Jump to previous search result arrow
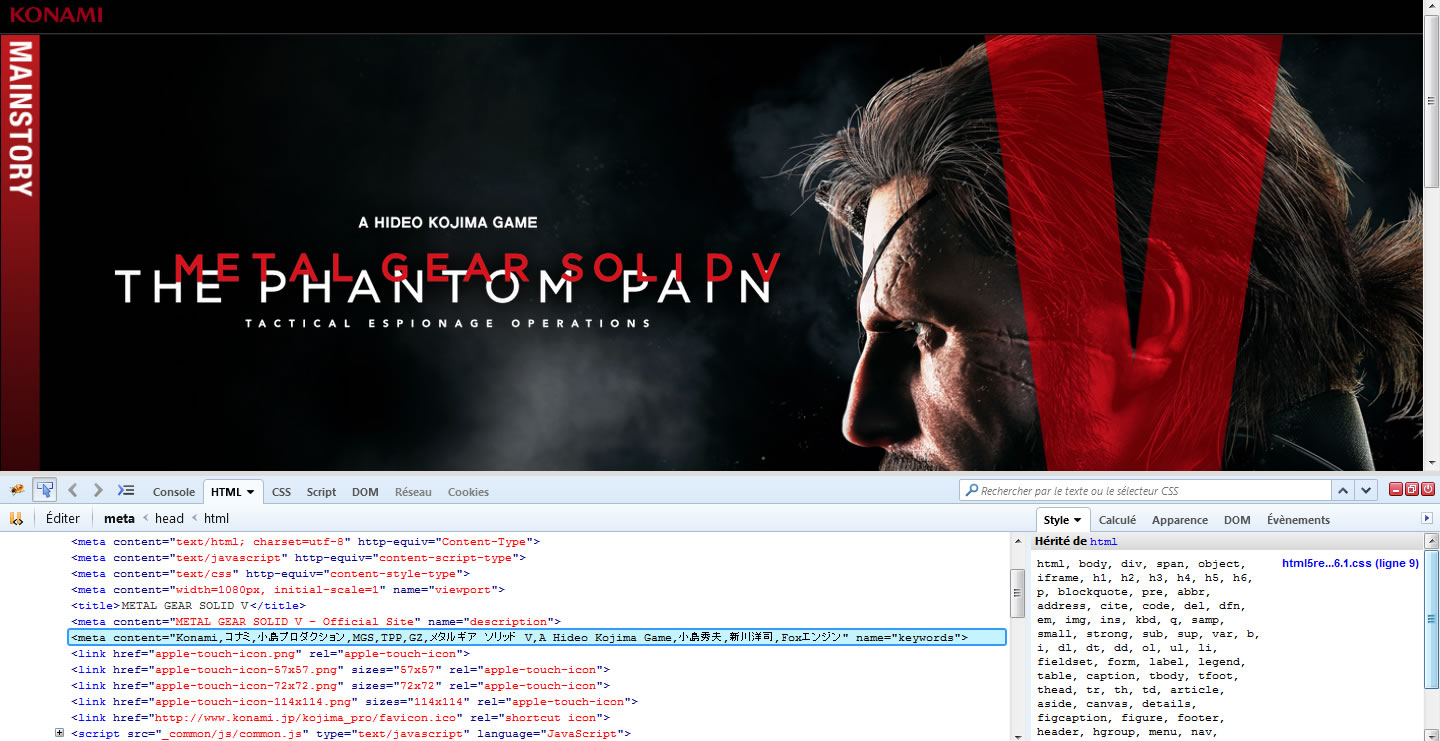Viewport: 1440px width, 741px height. (x=1344, y=491)
